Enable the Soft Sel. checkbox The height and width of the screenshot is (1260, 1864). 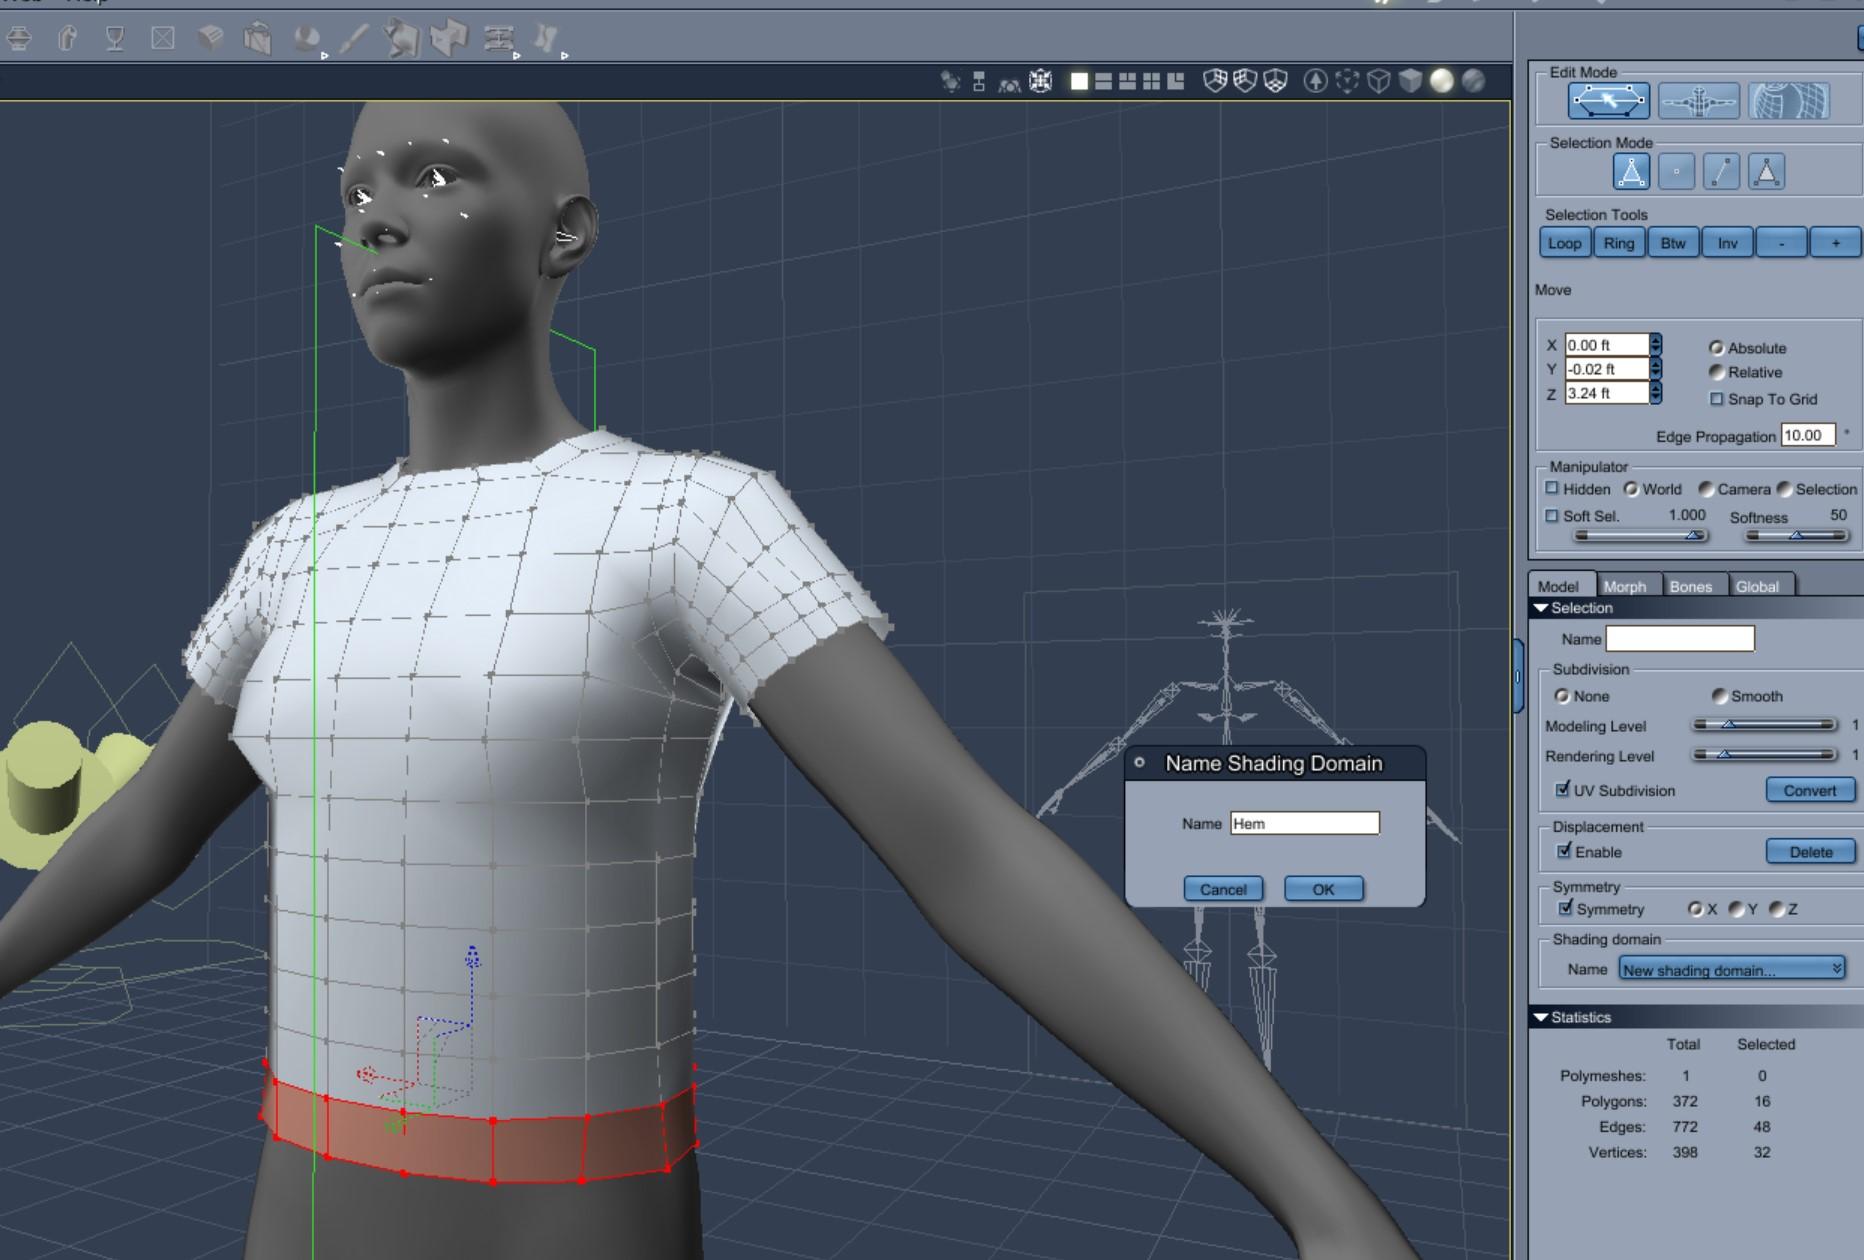click(x=1552, y=516)
